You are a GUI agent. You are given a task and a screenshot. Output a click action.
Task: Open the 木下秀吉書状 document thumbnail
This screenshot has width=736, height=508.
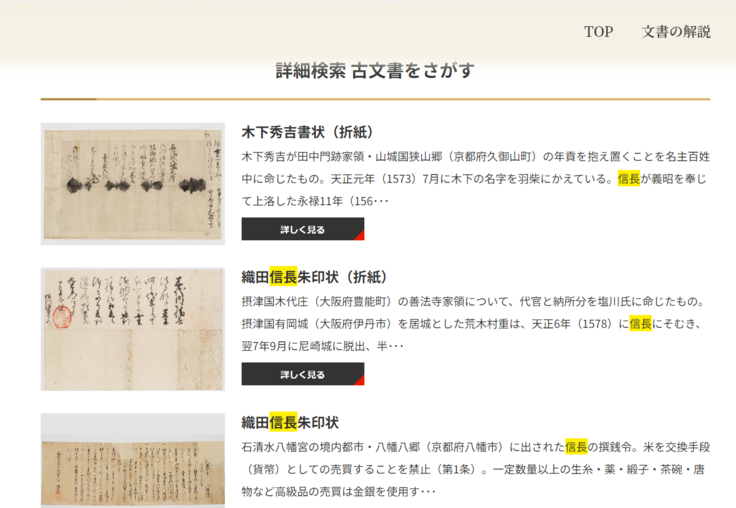click(132, 184)
